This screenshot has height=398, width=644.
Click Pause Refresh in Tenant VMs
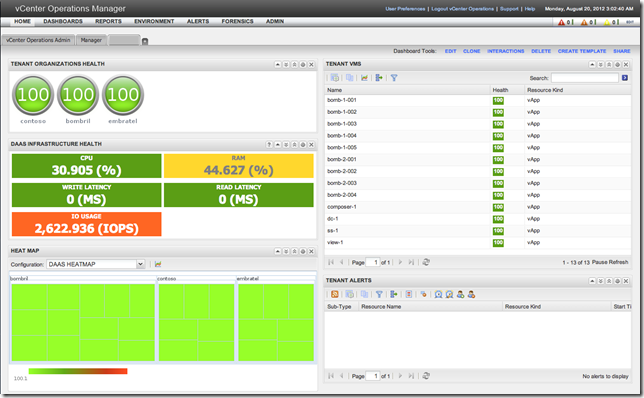(x=610, y=262)
